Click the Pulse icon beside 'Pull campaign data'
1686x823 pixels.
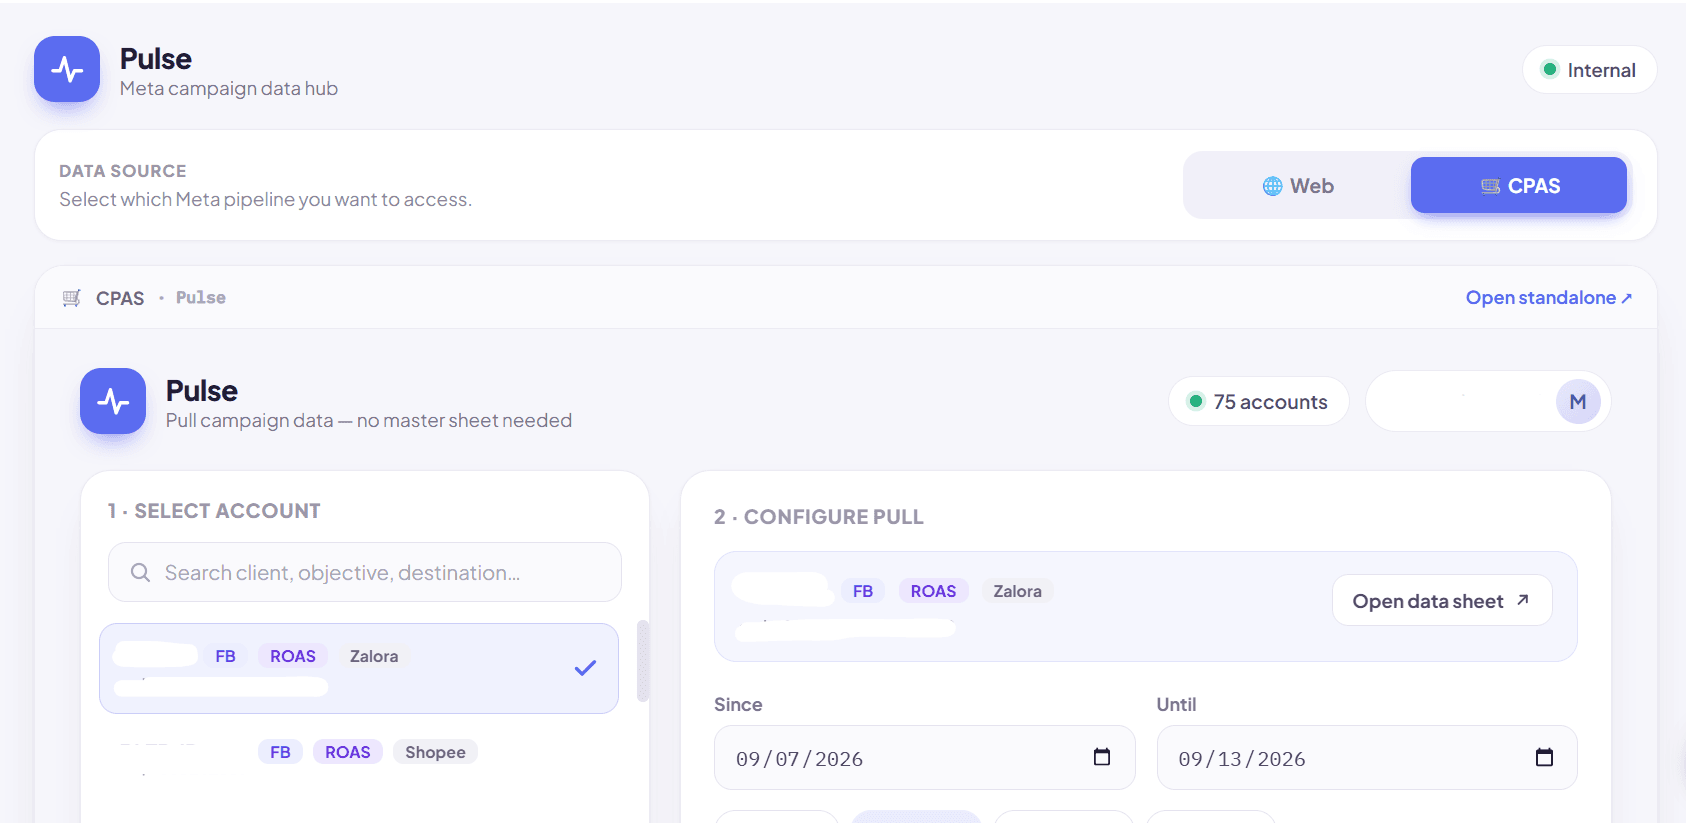click(x=113, y=401)
